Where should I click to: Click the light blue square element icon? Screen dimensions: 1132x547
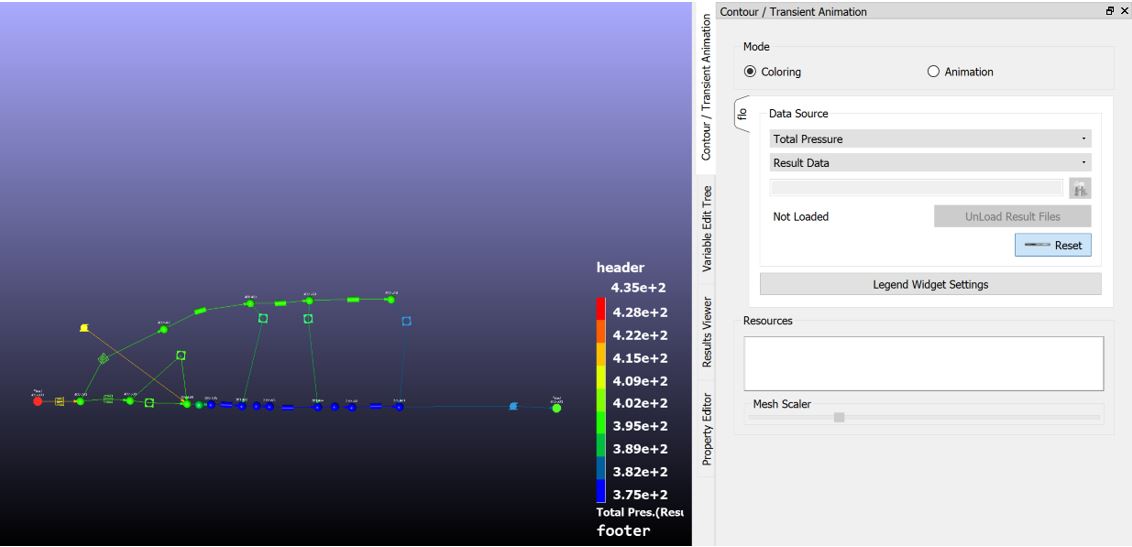coord(406,321)
